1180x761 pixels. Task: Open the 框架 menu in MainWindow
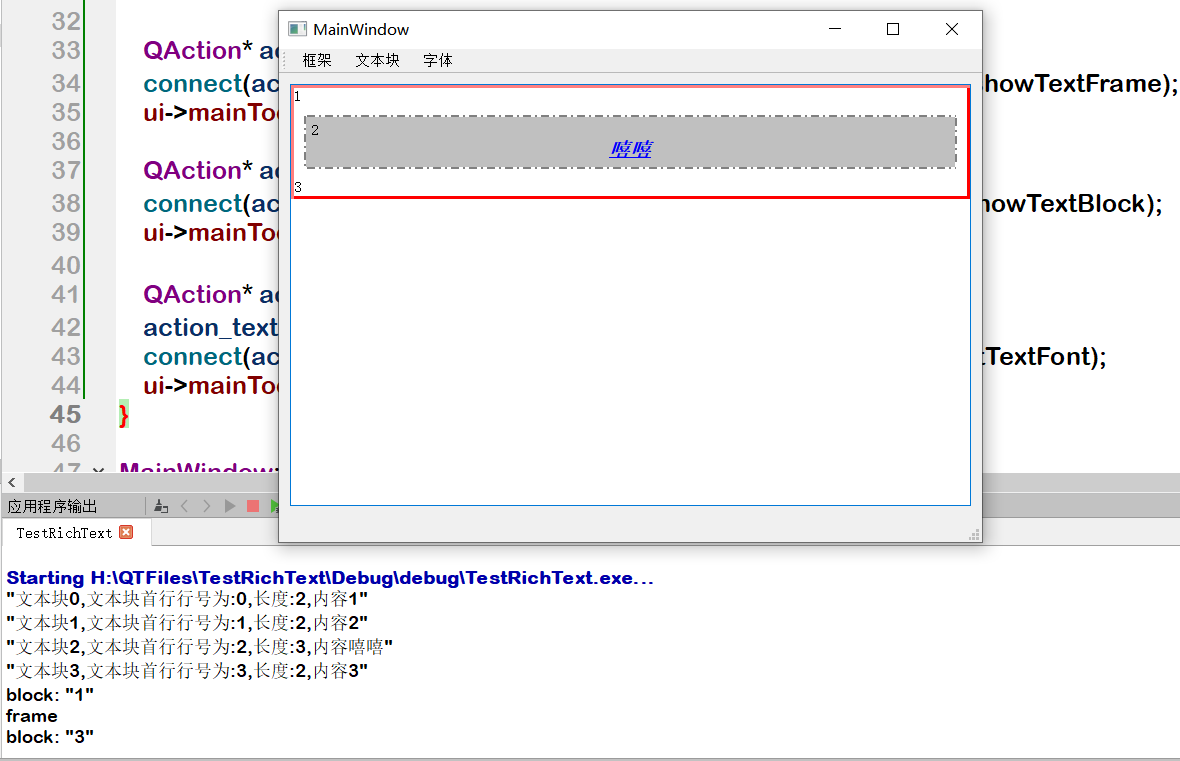tap(317, 60)
